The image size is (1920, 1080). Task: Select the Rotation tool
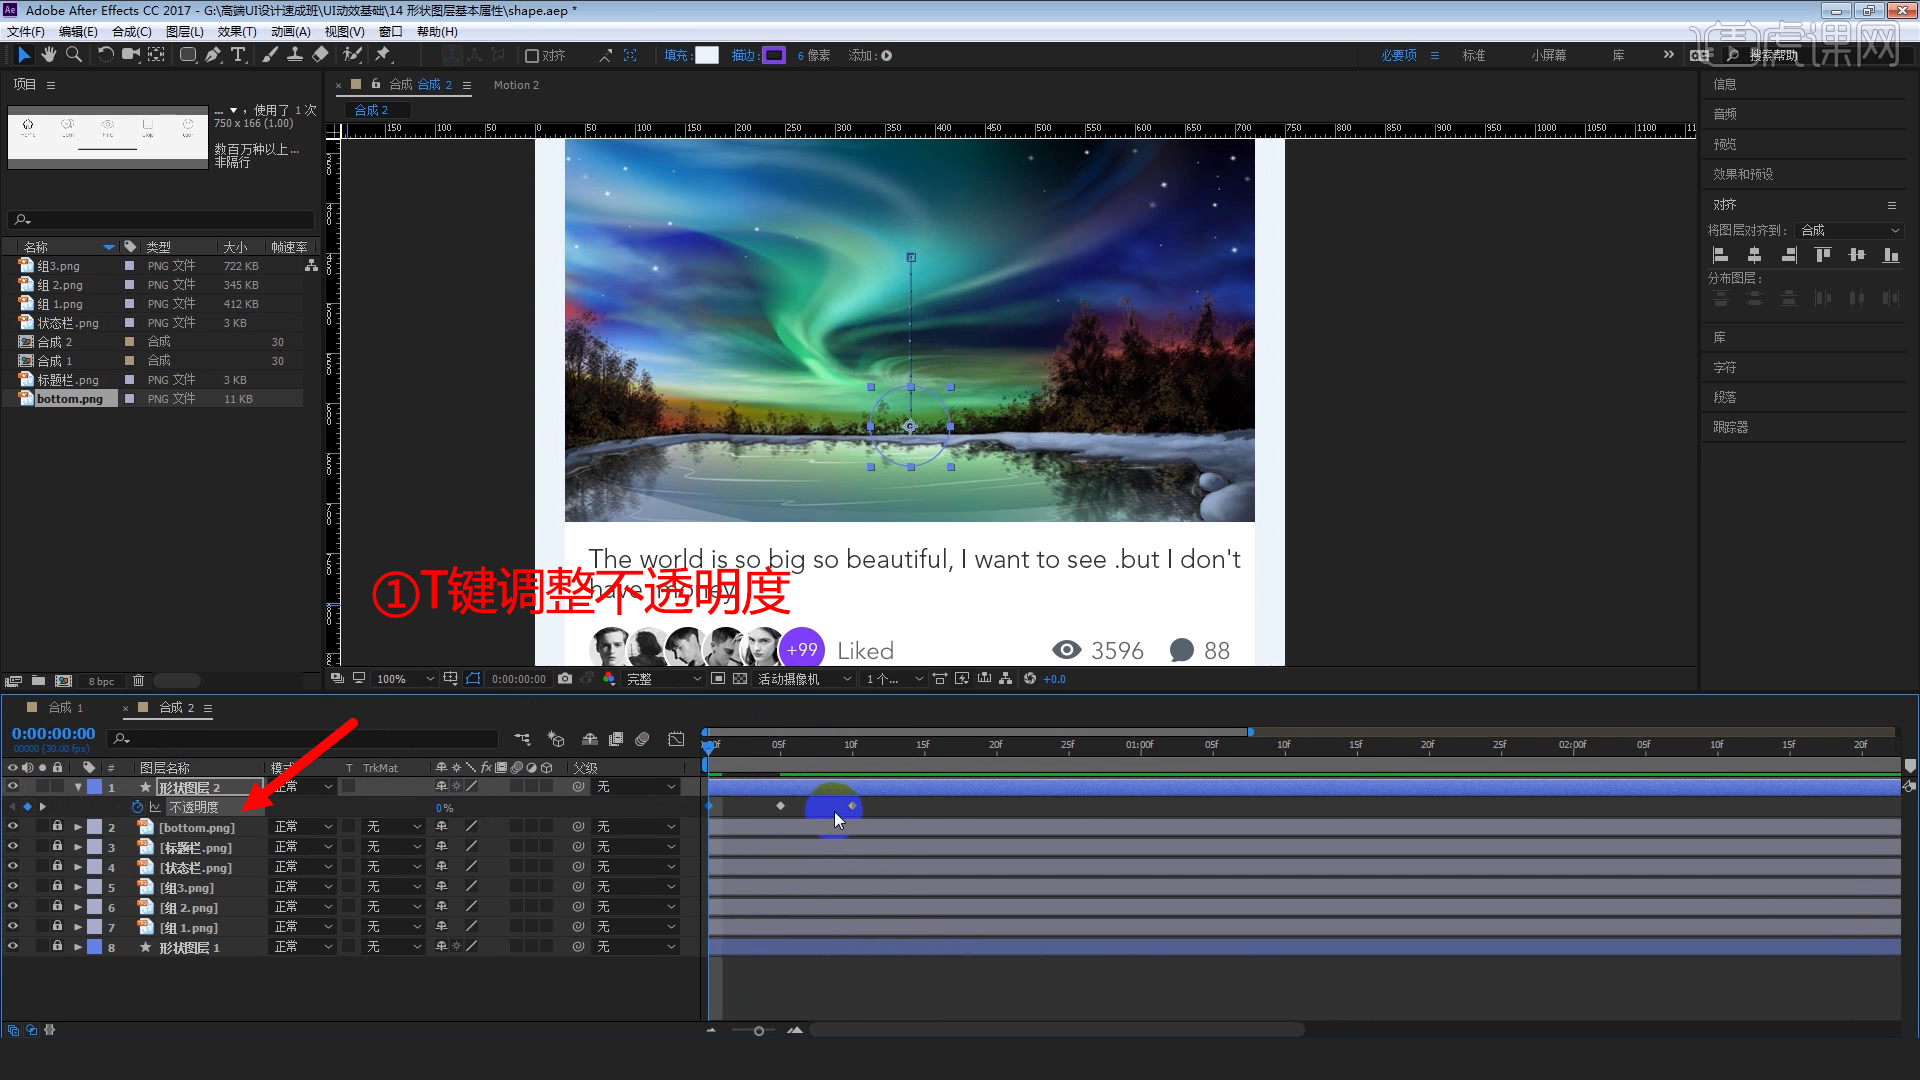coord(105,55)
